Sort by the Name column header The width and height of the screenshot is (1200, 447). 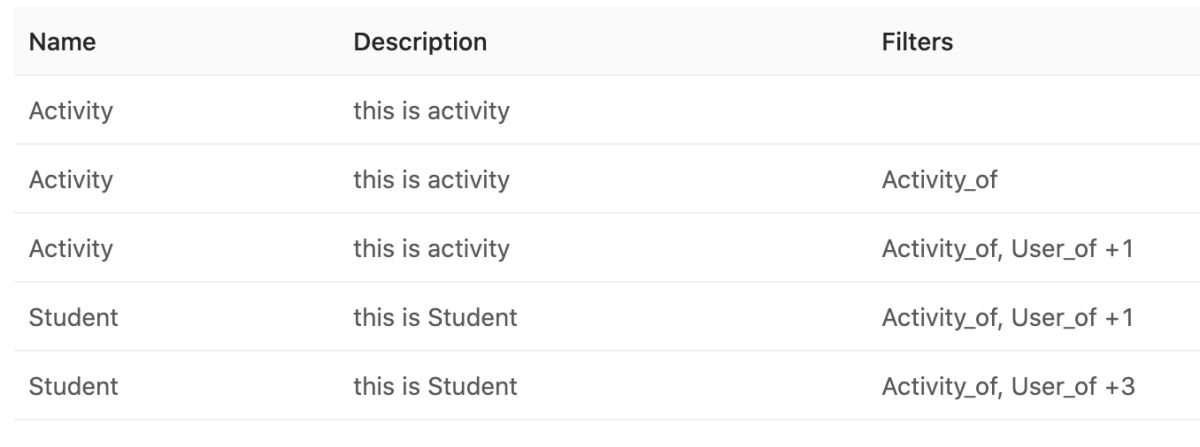tap(62, 43)
